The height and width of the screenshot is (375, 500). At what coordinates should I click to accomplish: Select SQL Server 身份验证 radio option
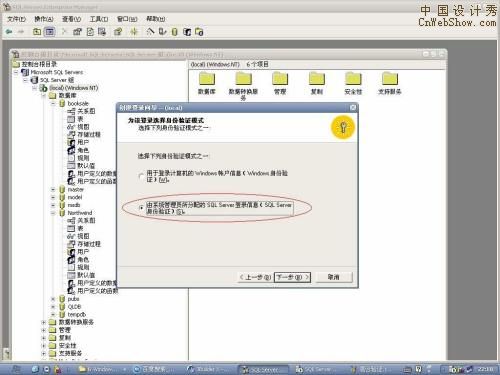141,208
